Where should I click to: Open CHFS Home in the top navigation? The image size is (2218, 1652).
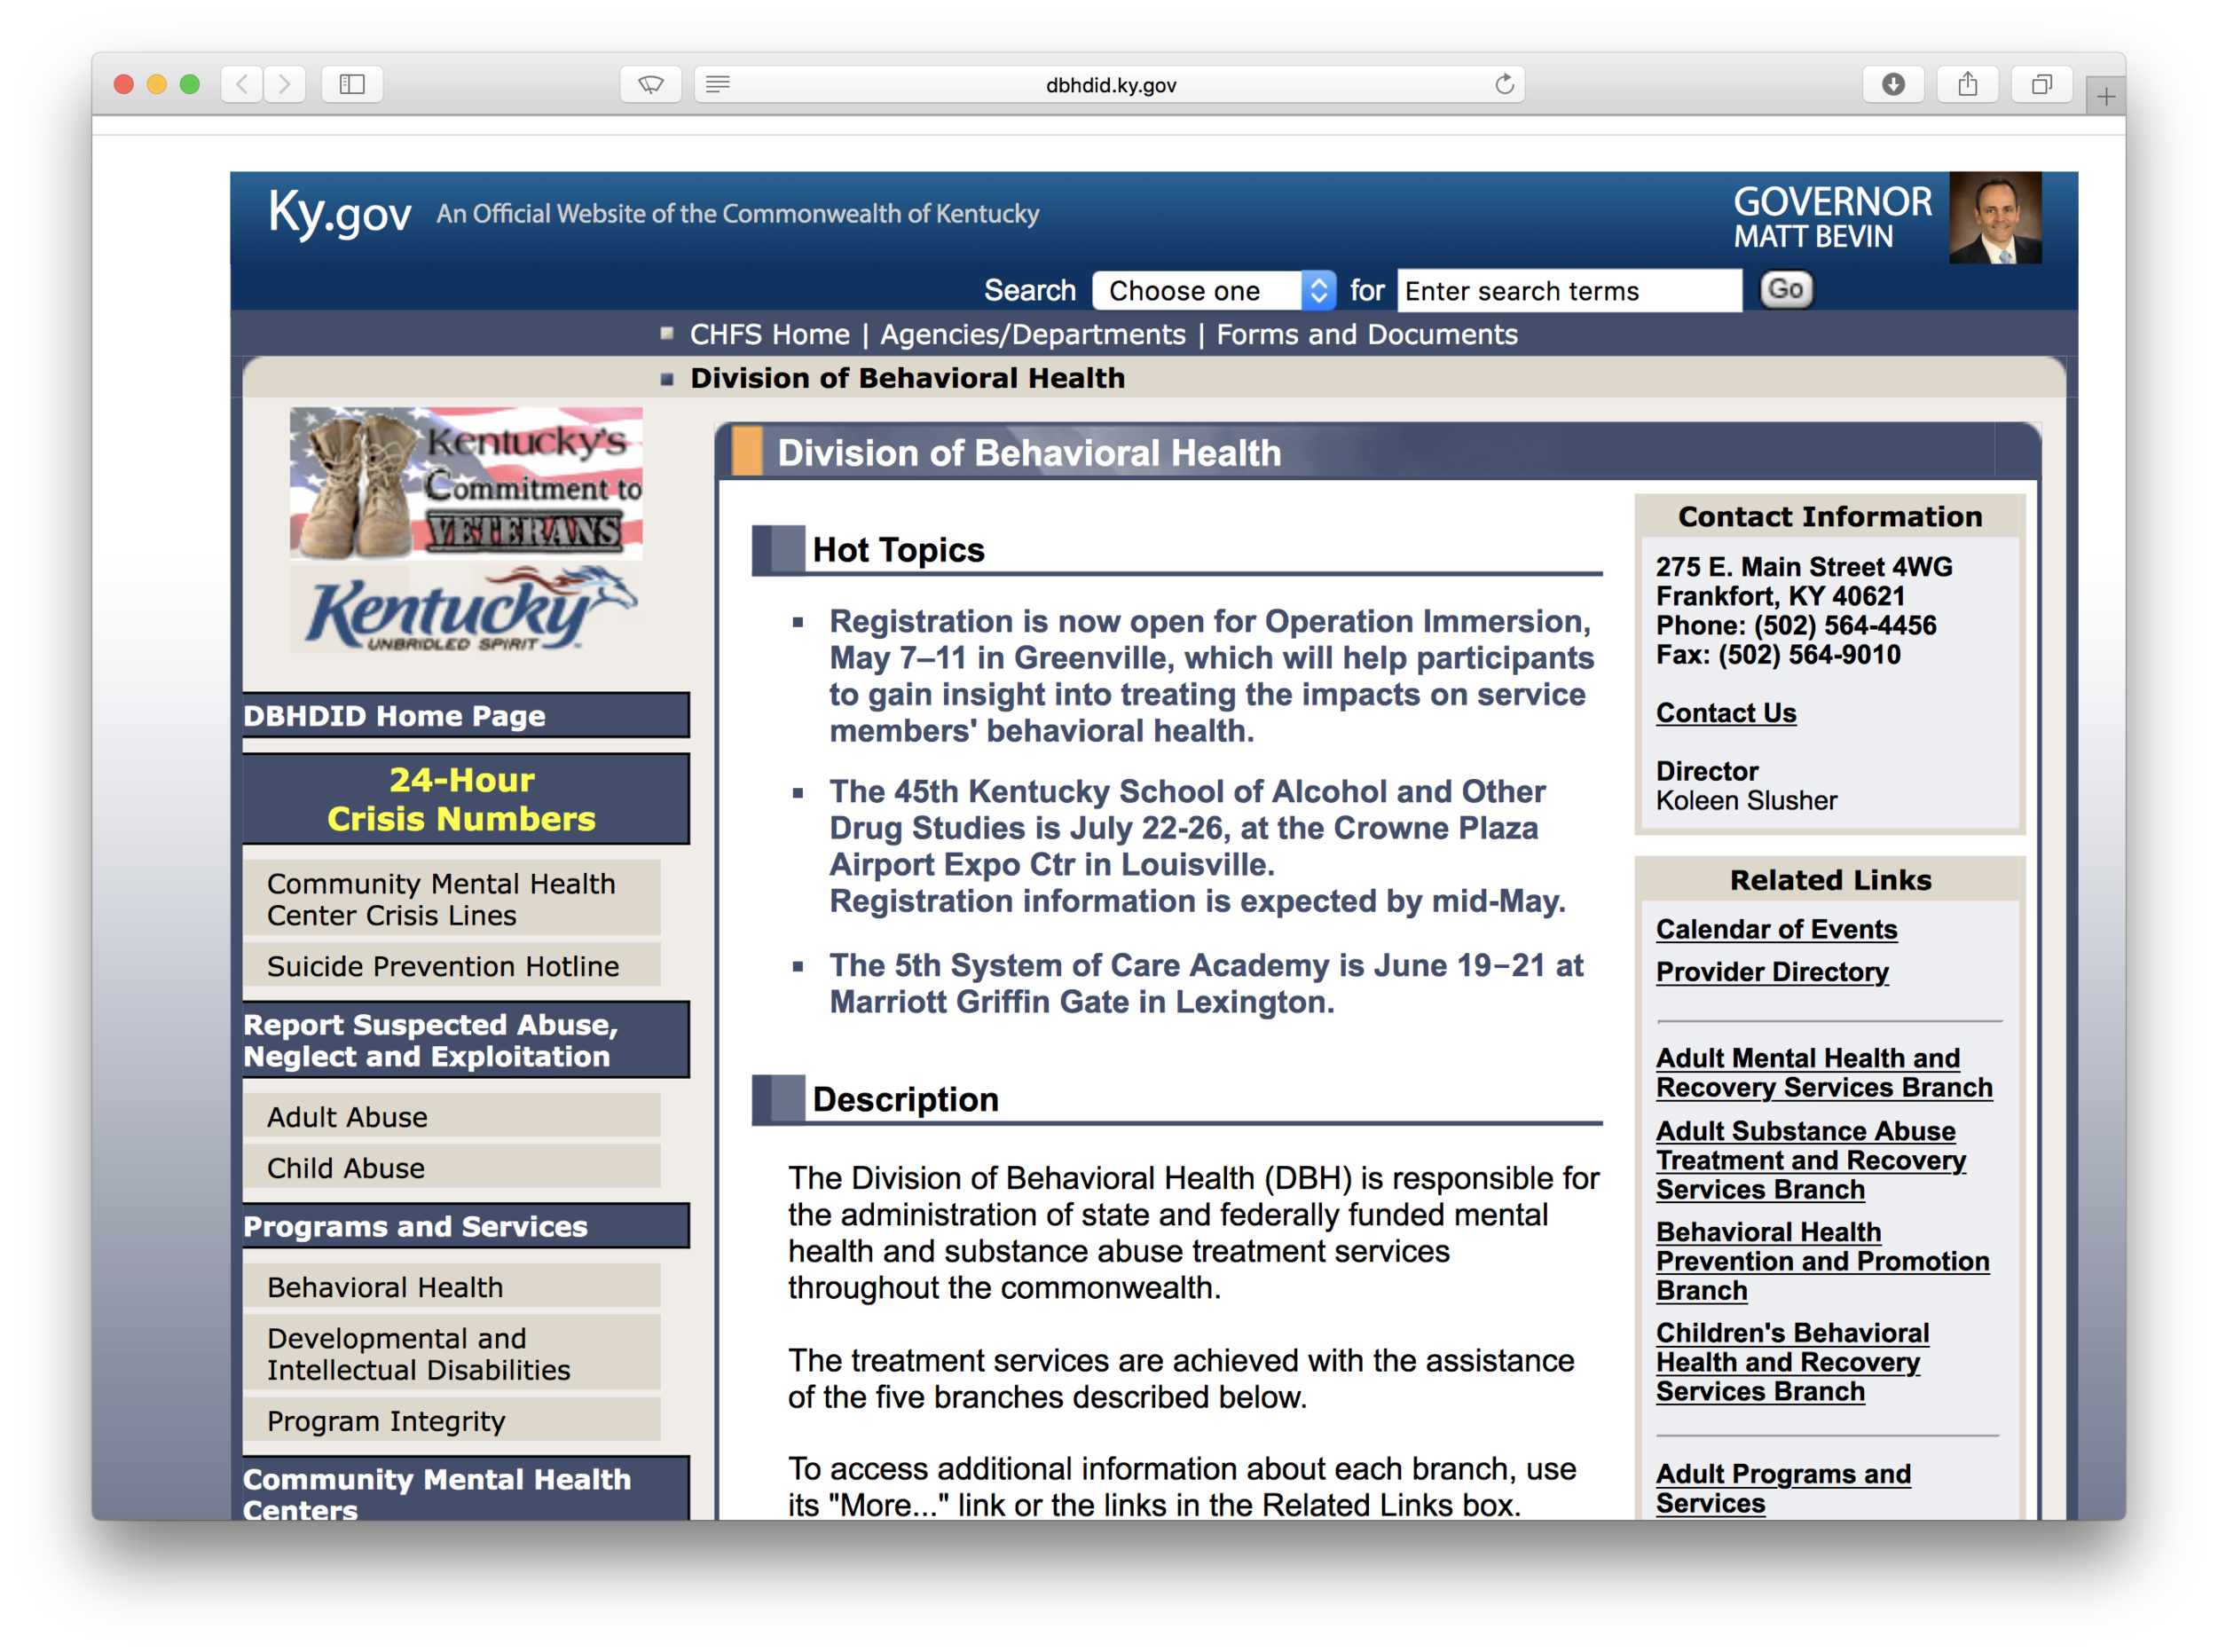coord(769,334)
